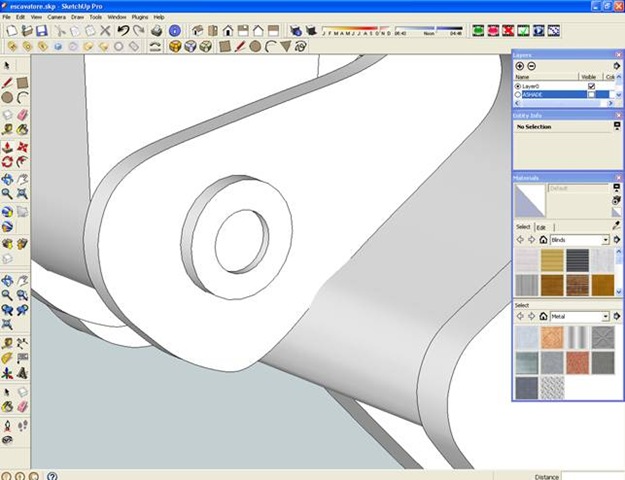Expand the Layers panel details arrow

617,66
